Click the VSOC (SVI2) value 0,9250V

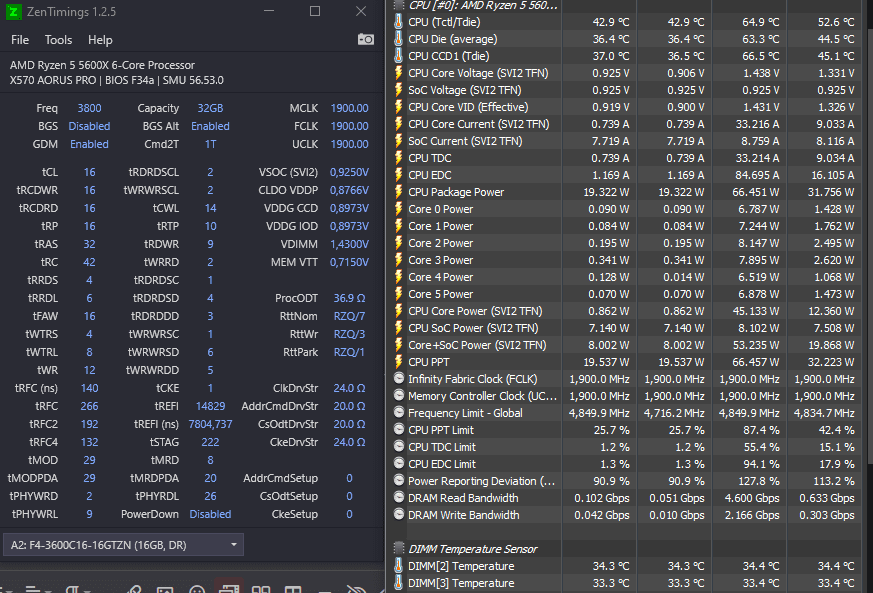point(349,172)
